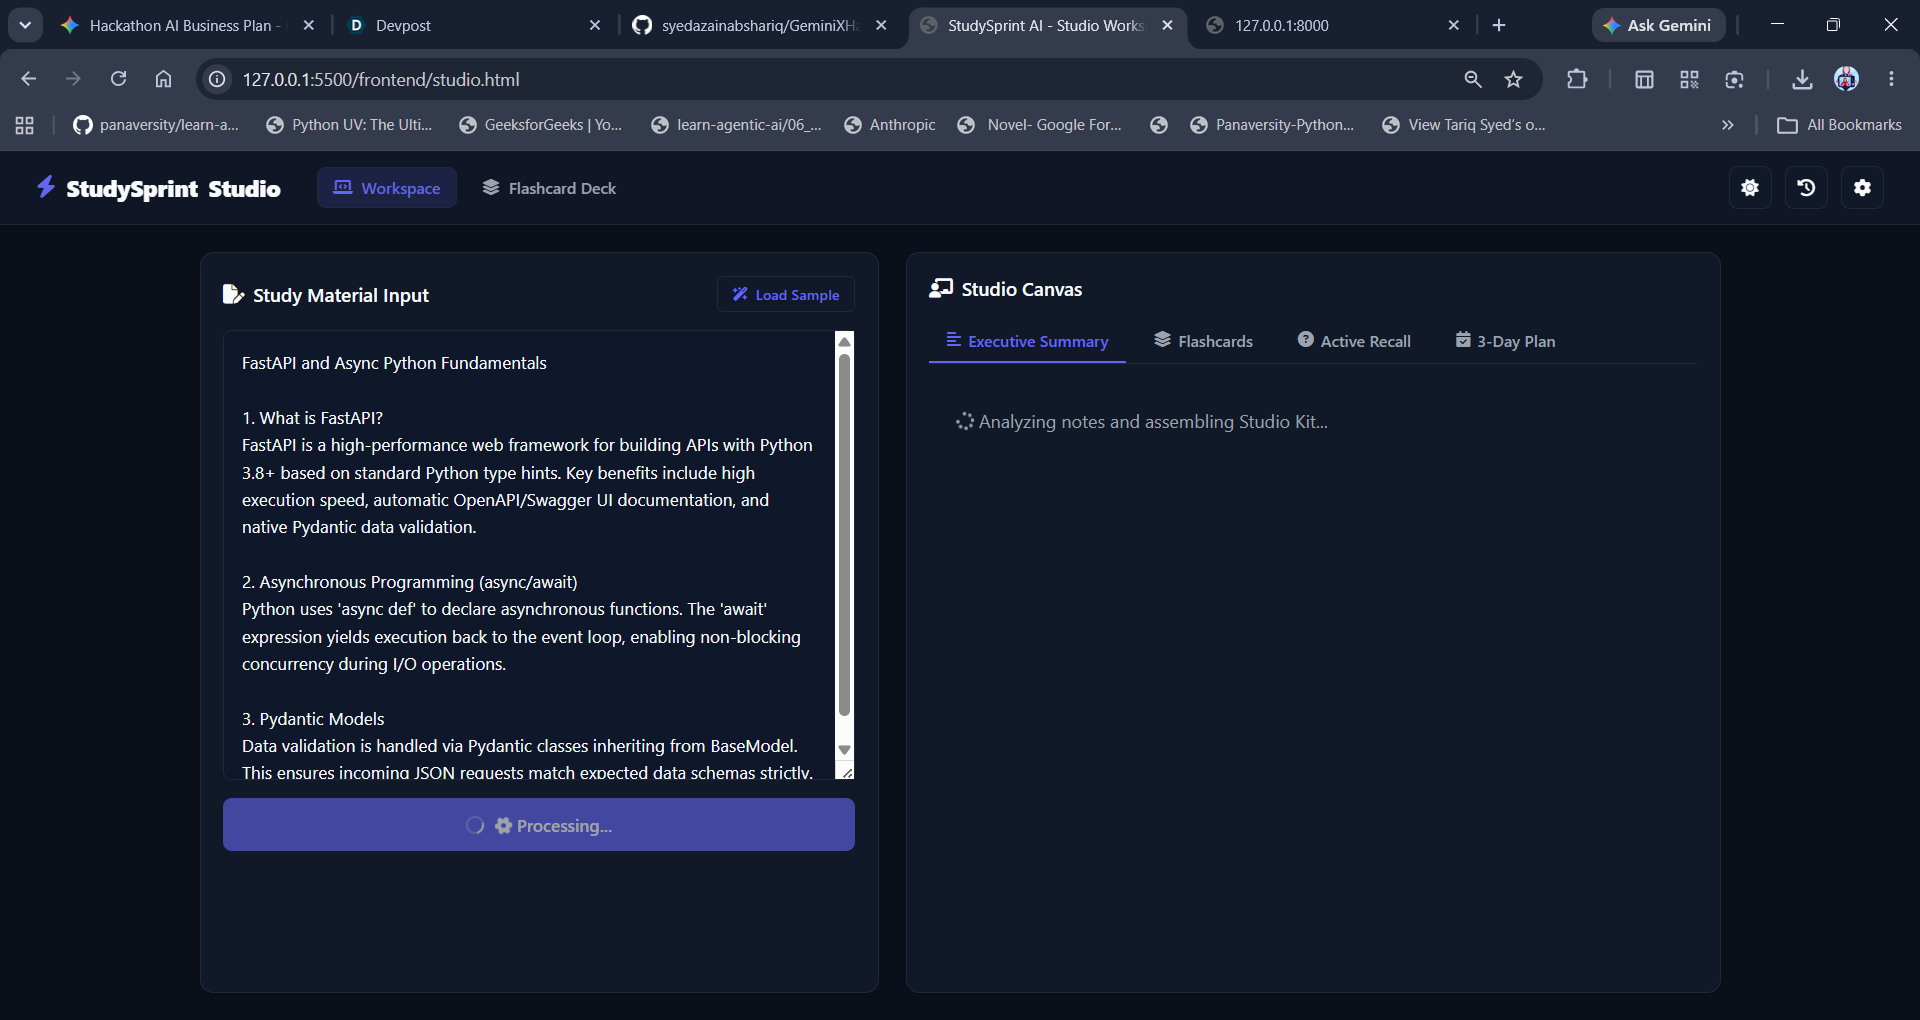Select the Executive Summary tab
Viewport: 1920px width, 1020px height.
(1027, 341)
